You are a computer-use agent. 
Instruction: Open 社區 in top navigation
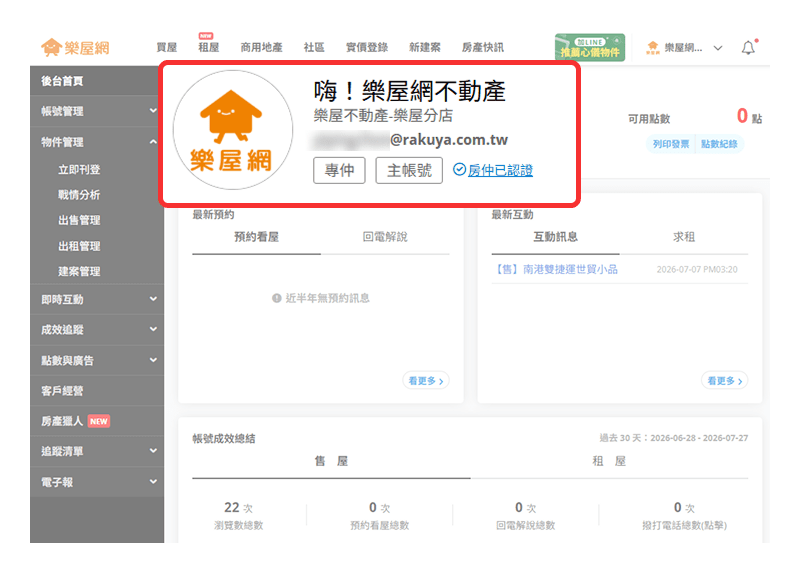pyautogui.click(x=314, y=47)
